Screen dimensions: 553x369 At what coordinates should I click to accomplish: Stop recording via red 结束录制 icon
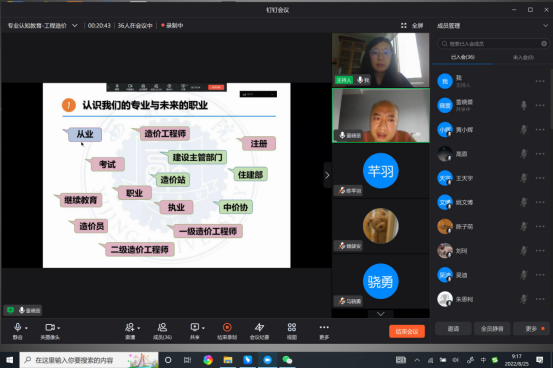pyautogui.click(x=227, y=328)
